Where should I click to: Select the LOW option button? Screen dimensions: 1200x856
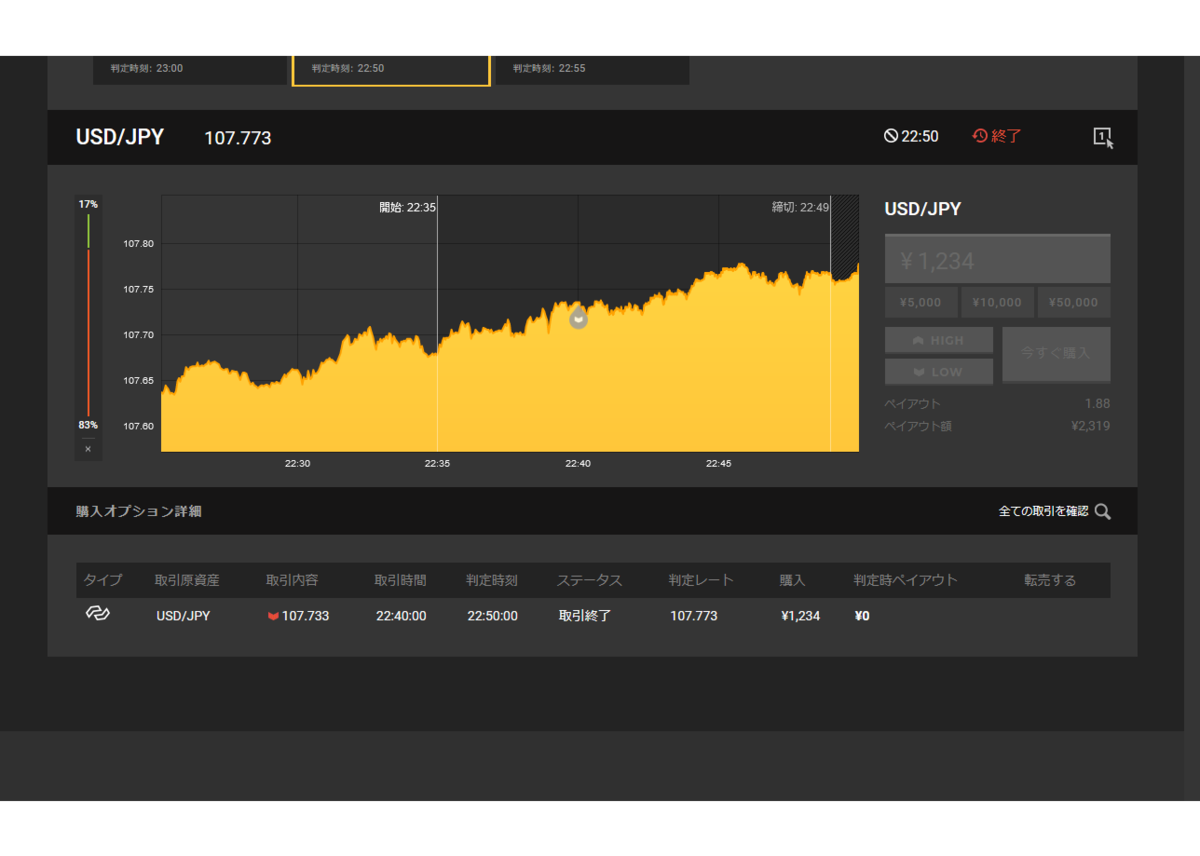939,371
